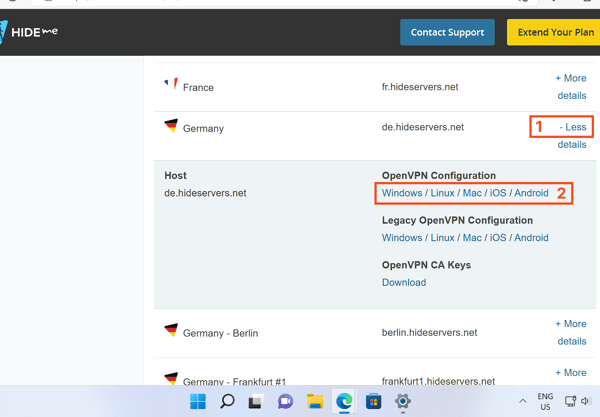Click the Germany - Berlin flag icon
This screenshot has height=417, width=600.
point(171,330)
